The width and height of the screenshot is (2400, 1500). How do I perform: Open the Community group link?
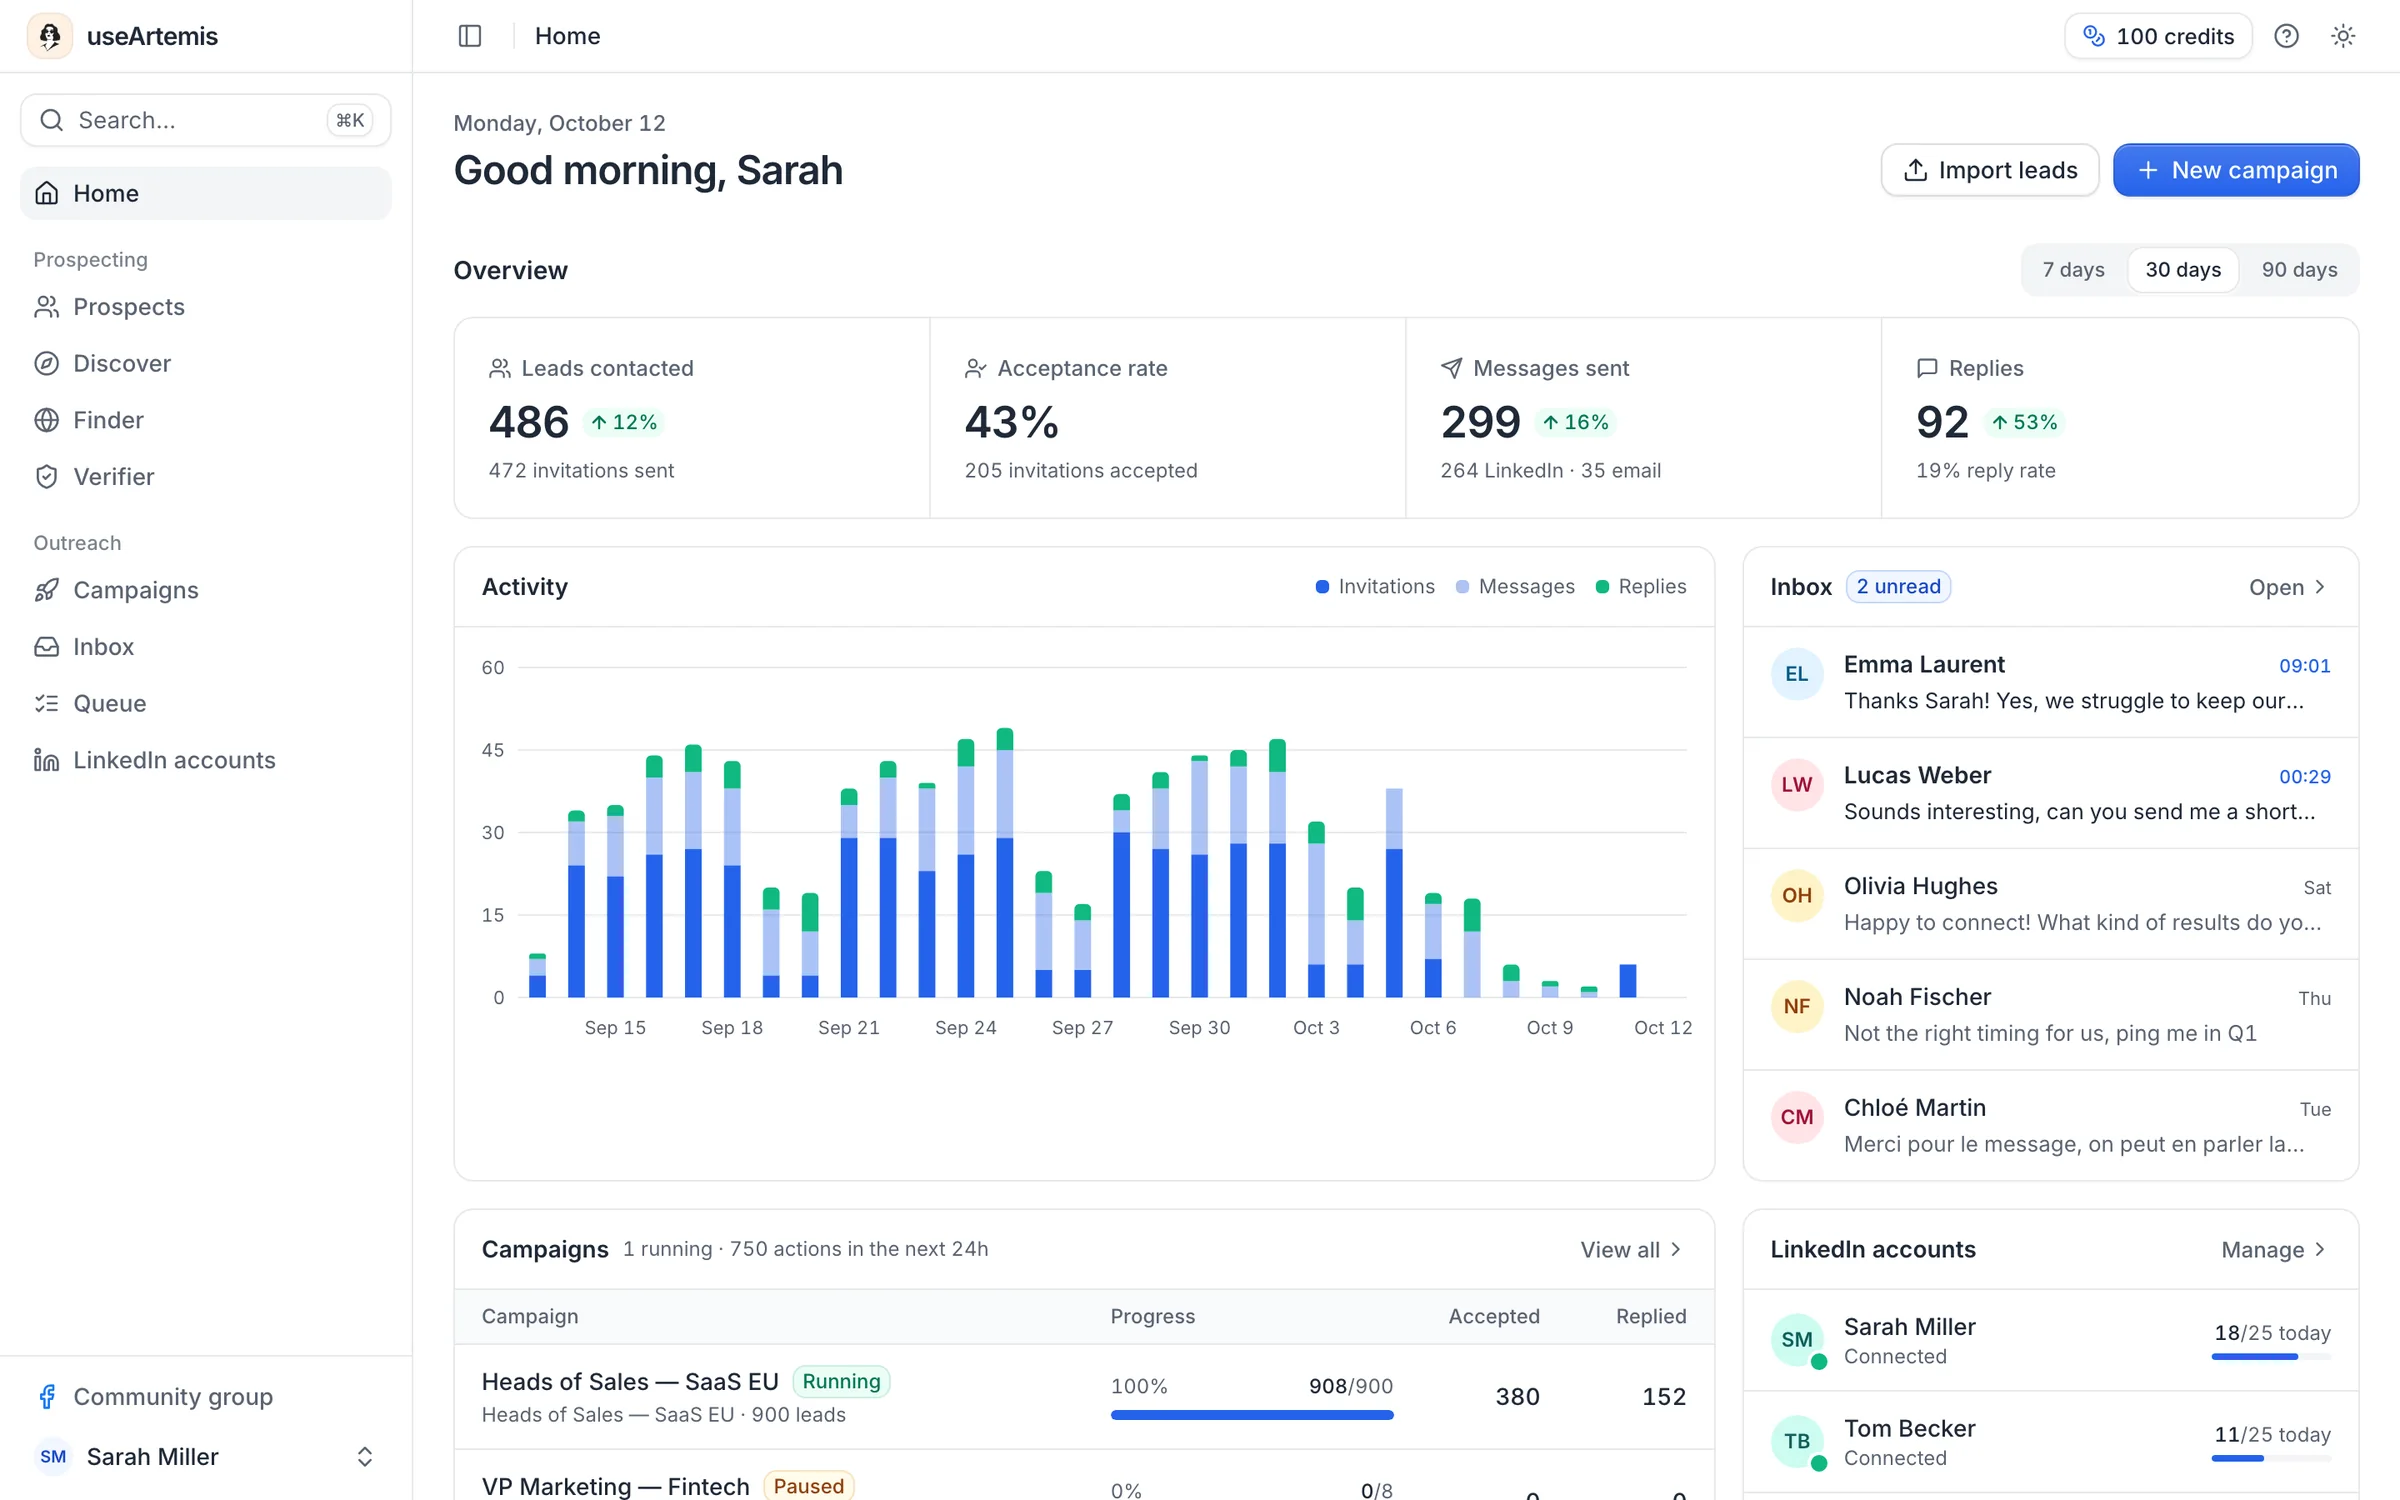click(205, 1396)
